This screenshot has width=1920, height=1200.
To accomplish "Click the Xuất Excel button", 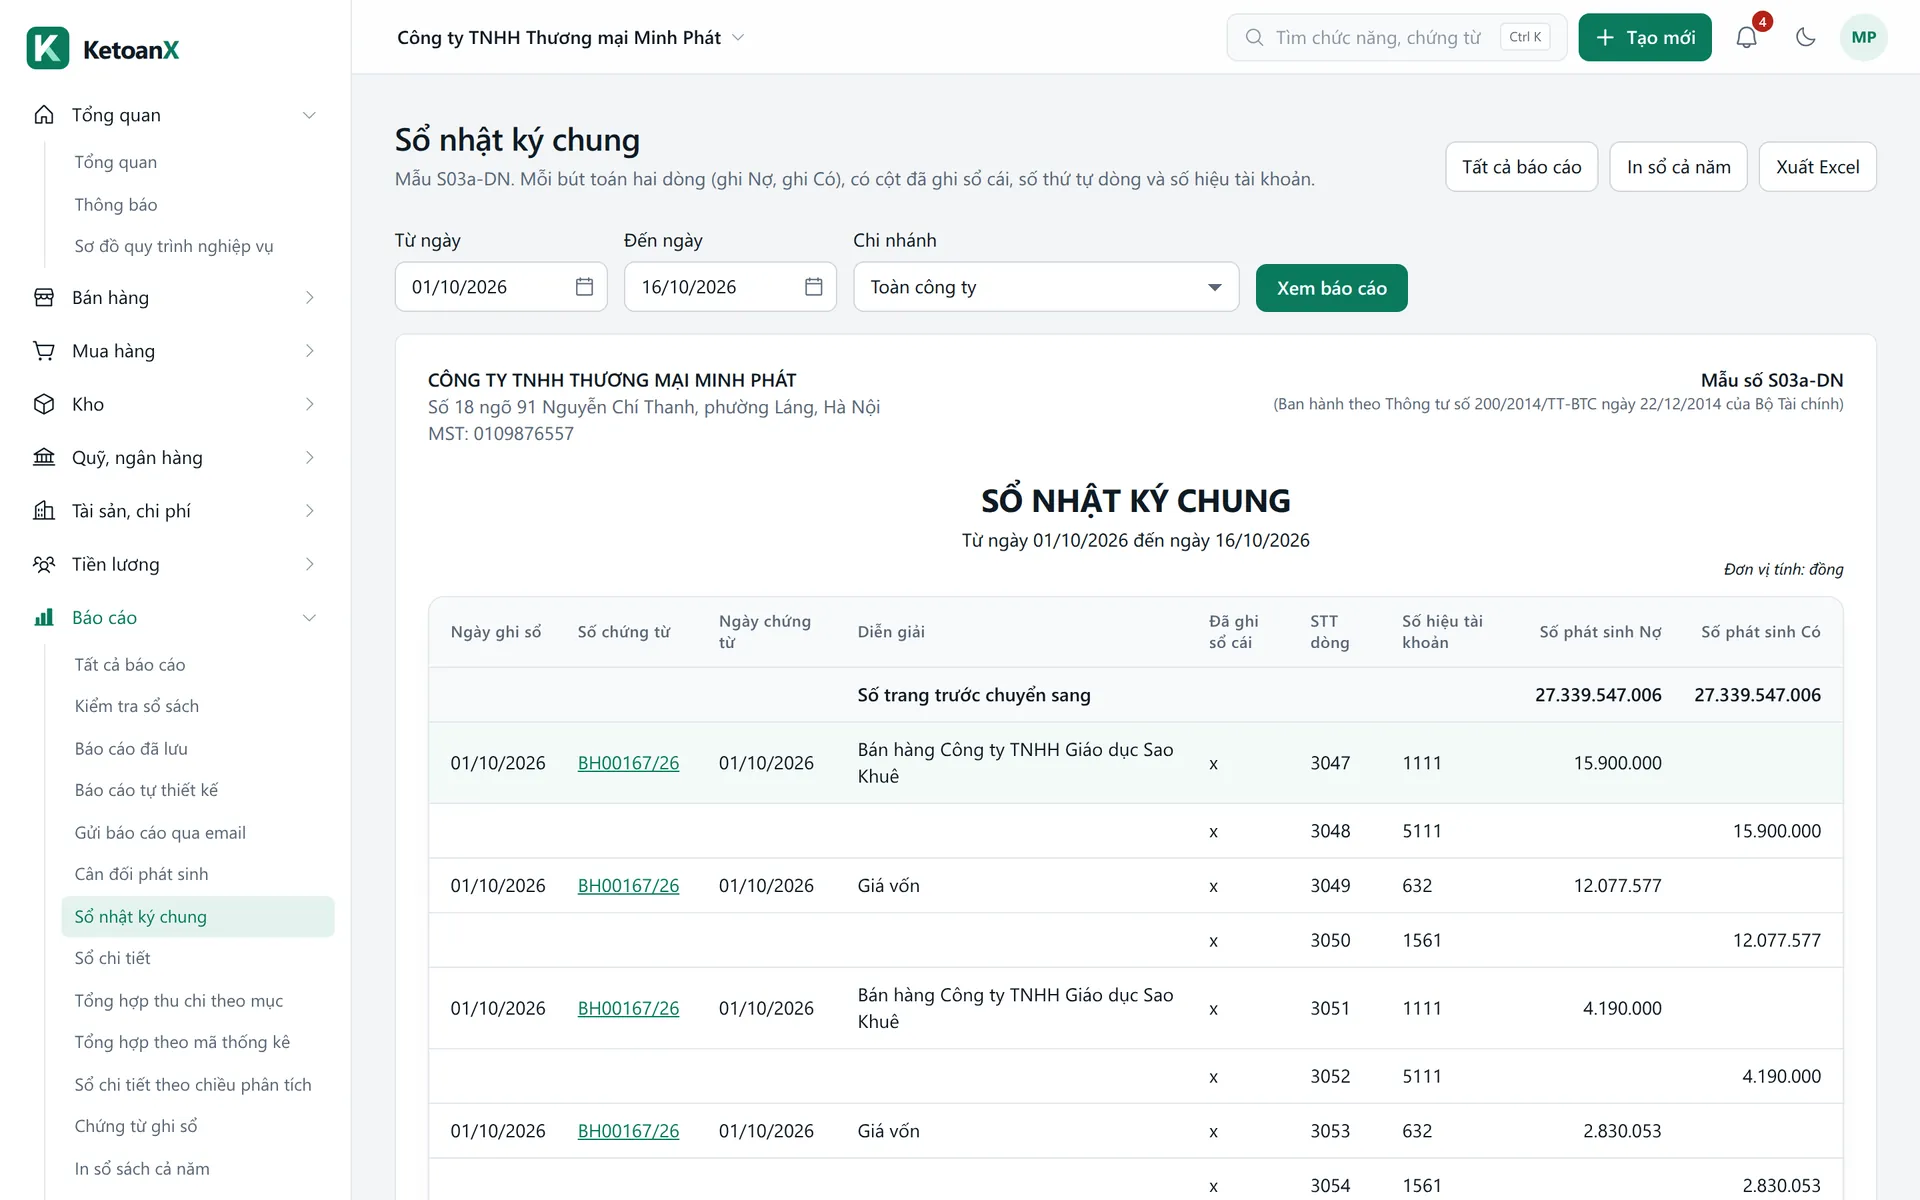I will pyautogui.click(x=1817, y=167).
